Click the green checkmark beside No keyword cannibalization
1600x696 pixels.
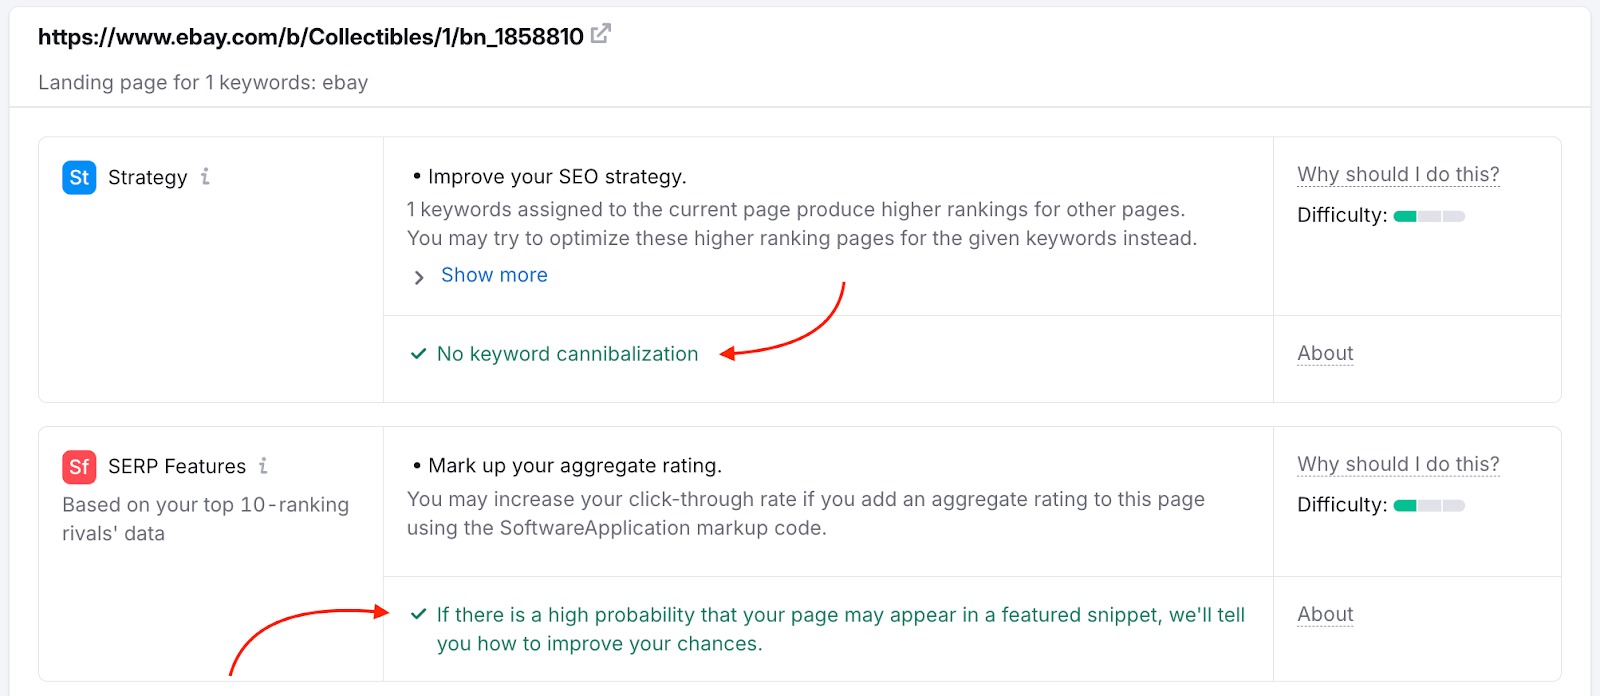tap(419, 354)
